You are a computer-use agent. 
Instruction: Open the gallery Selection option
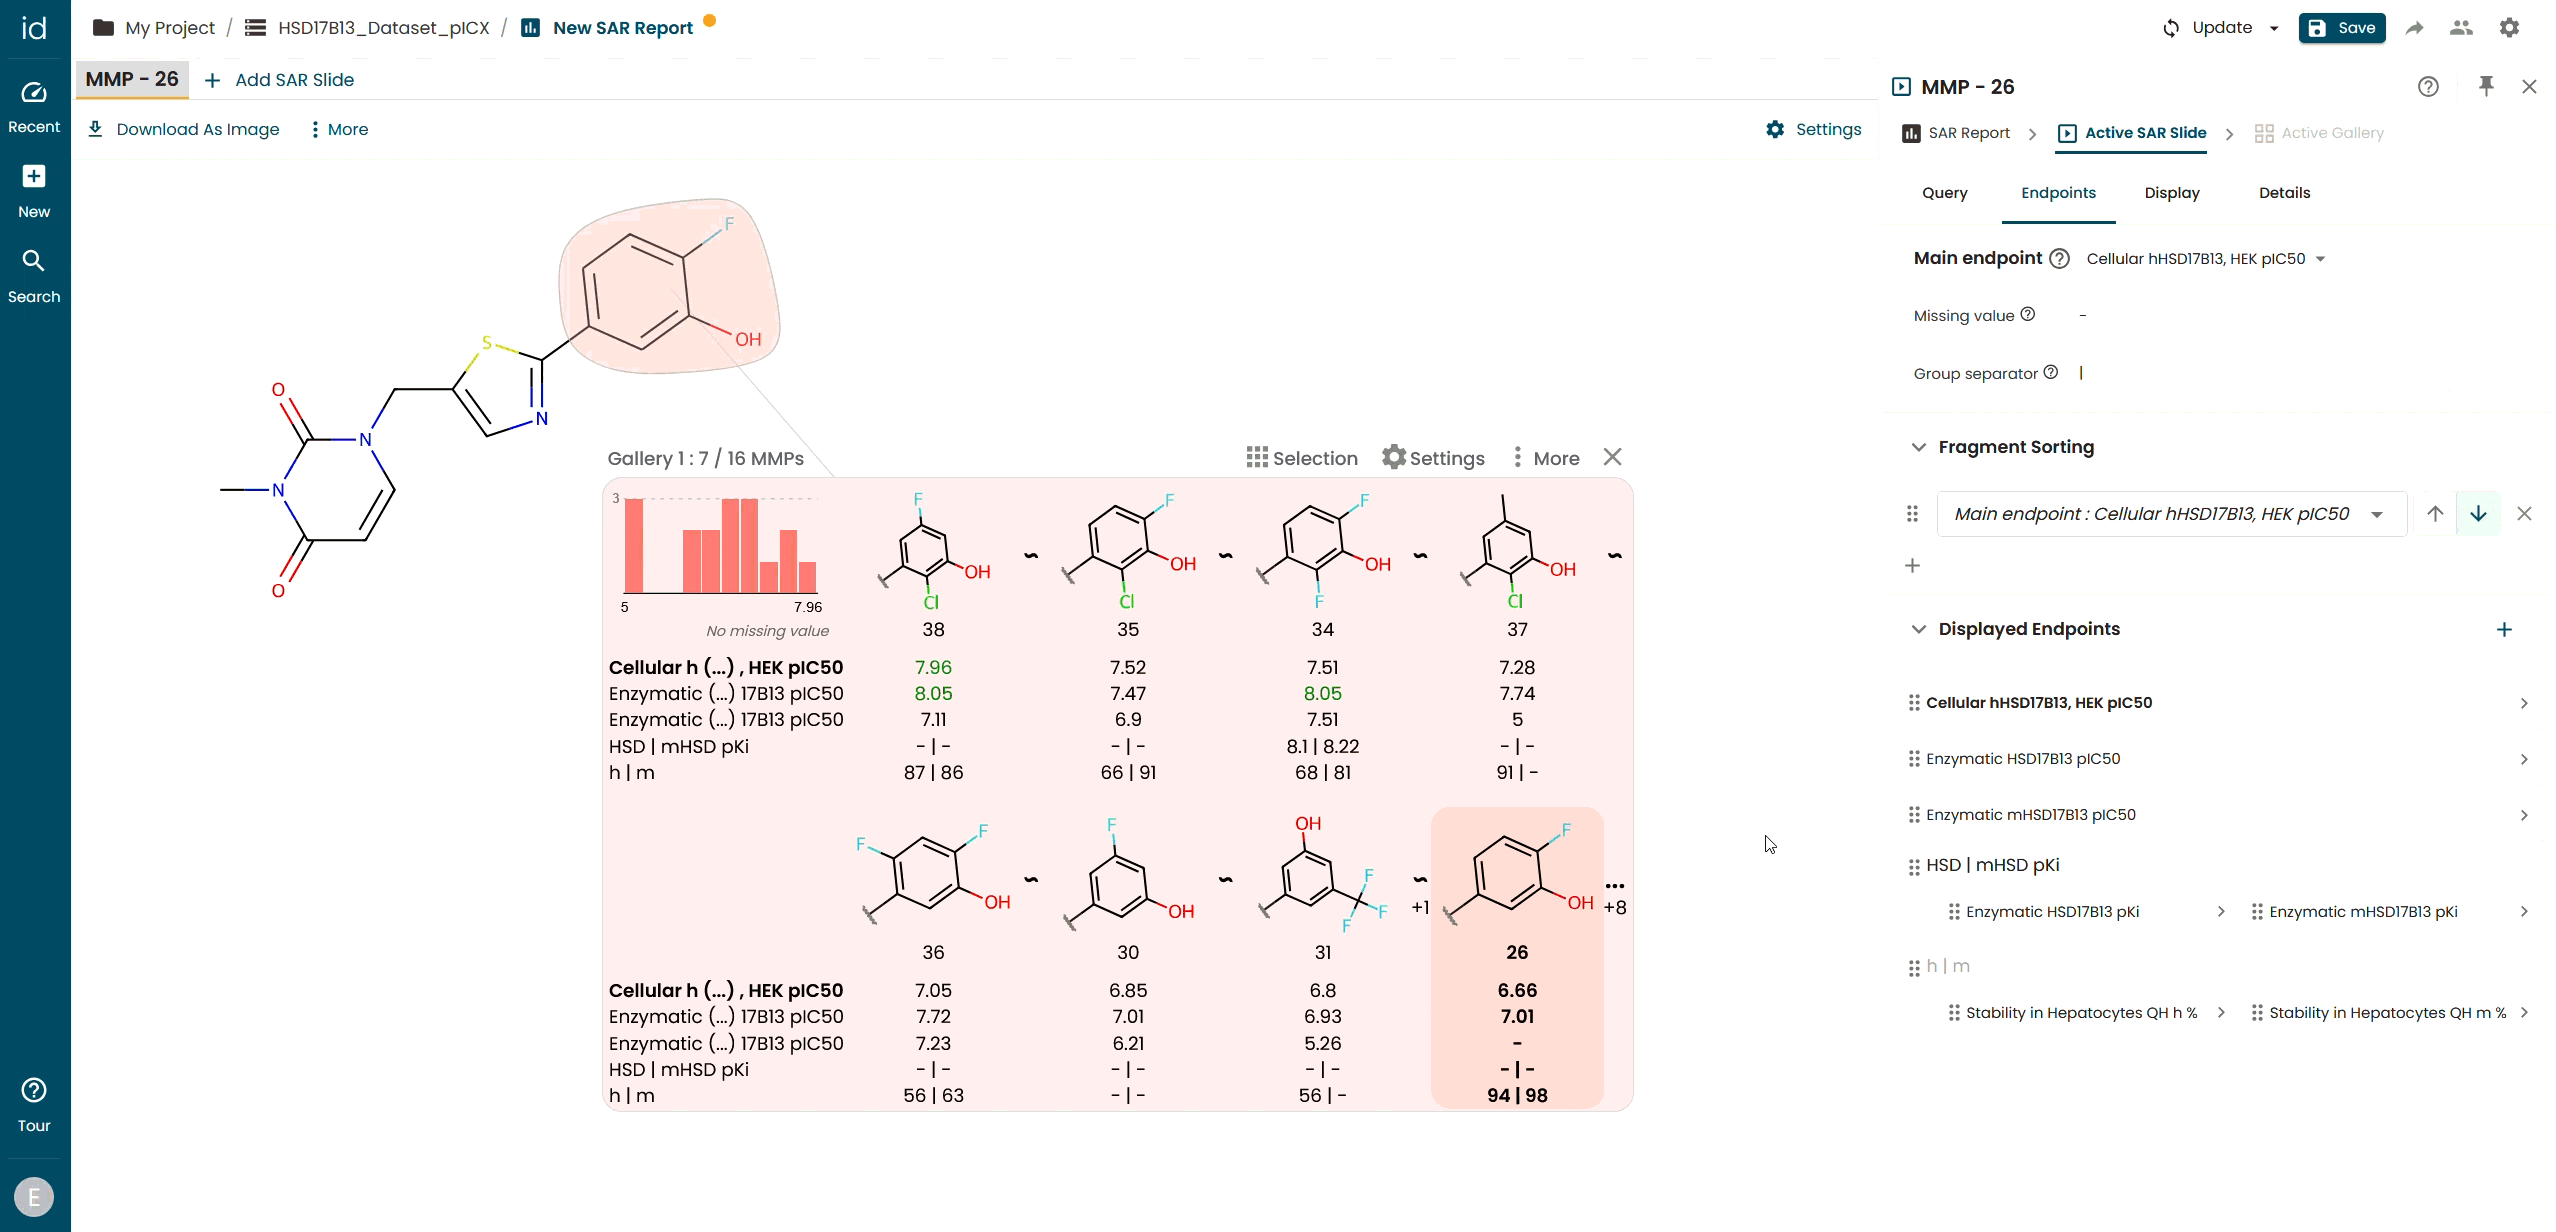click(x=1301, y=458)
